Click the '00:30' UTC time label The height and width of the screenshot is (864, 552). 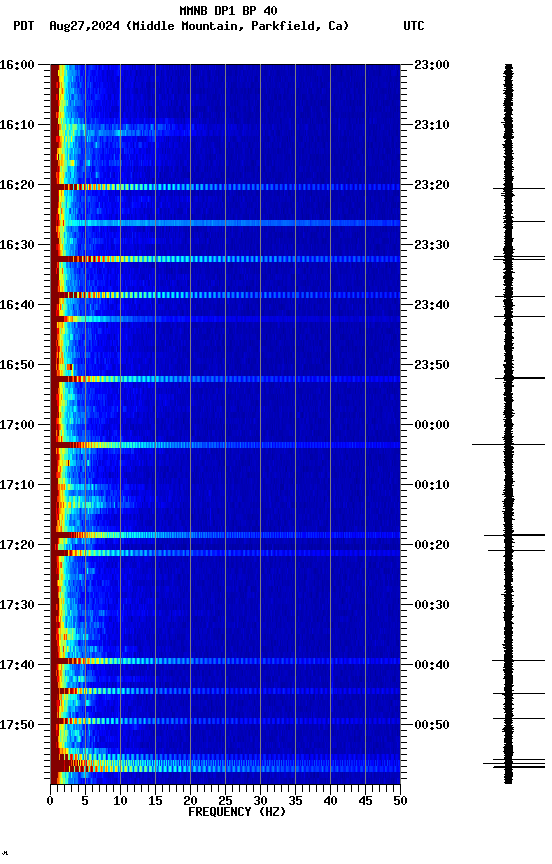coord(432,605)
